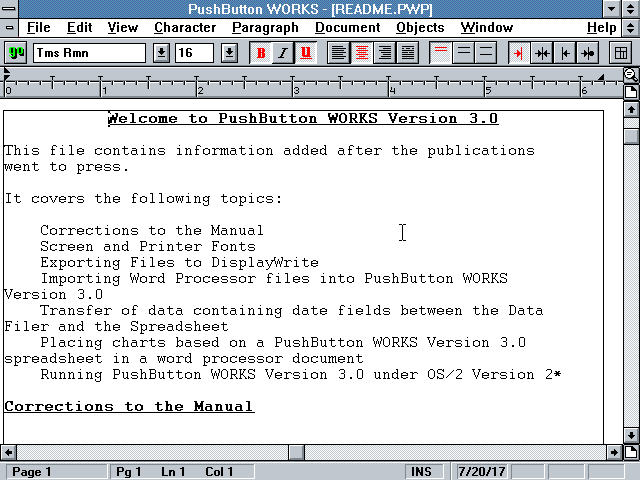640x480 pixels.
Task: Click the vertical scrollbar up arrow
Action: click(x=631, y=109)
